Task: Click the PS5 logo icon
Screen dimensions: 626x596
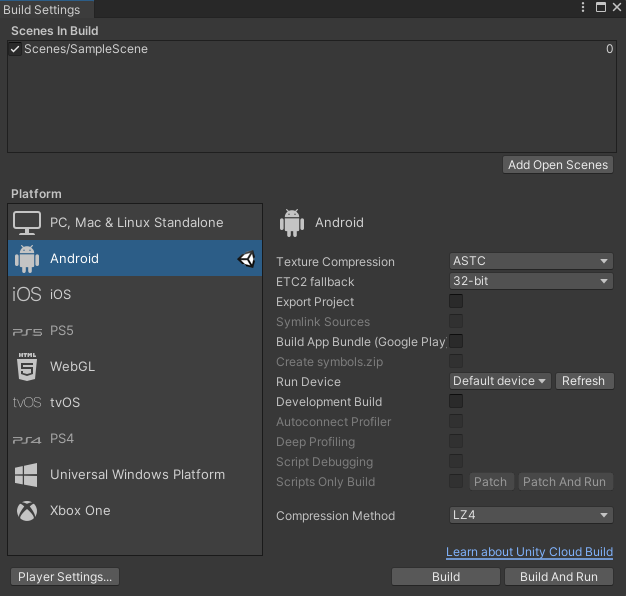Action: pyautogui.click(x=27, y=331)
